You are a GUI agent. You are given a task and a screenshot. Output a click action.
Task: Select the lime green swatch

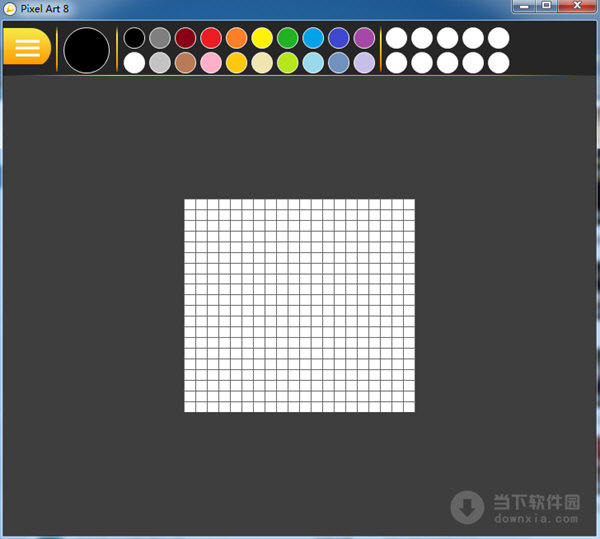tap(288, 62)
